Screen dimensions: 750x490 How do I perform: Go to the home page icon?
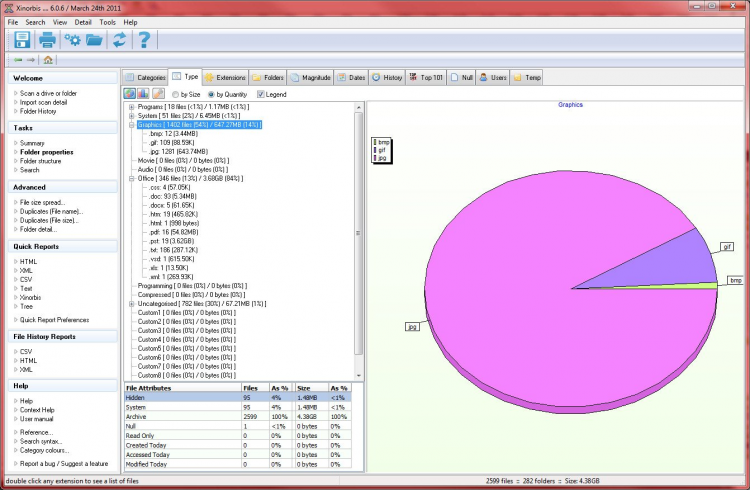(x=48, y=60)
